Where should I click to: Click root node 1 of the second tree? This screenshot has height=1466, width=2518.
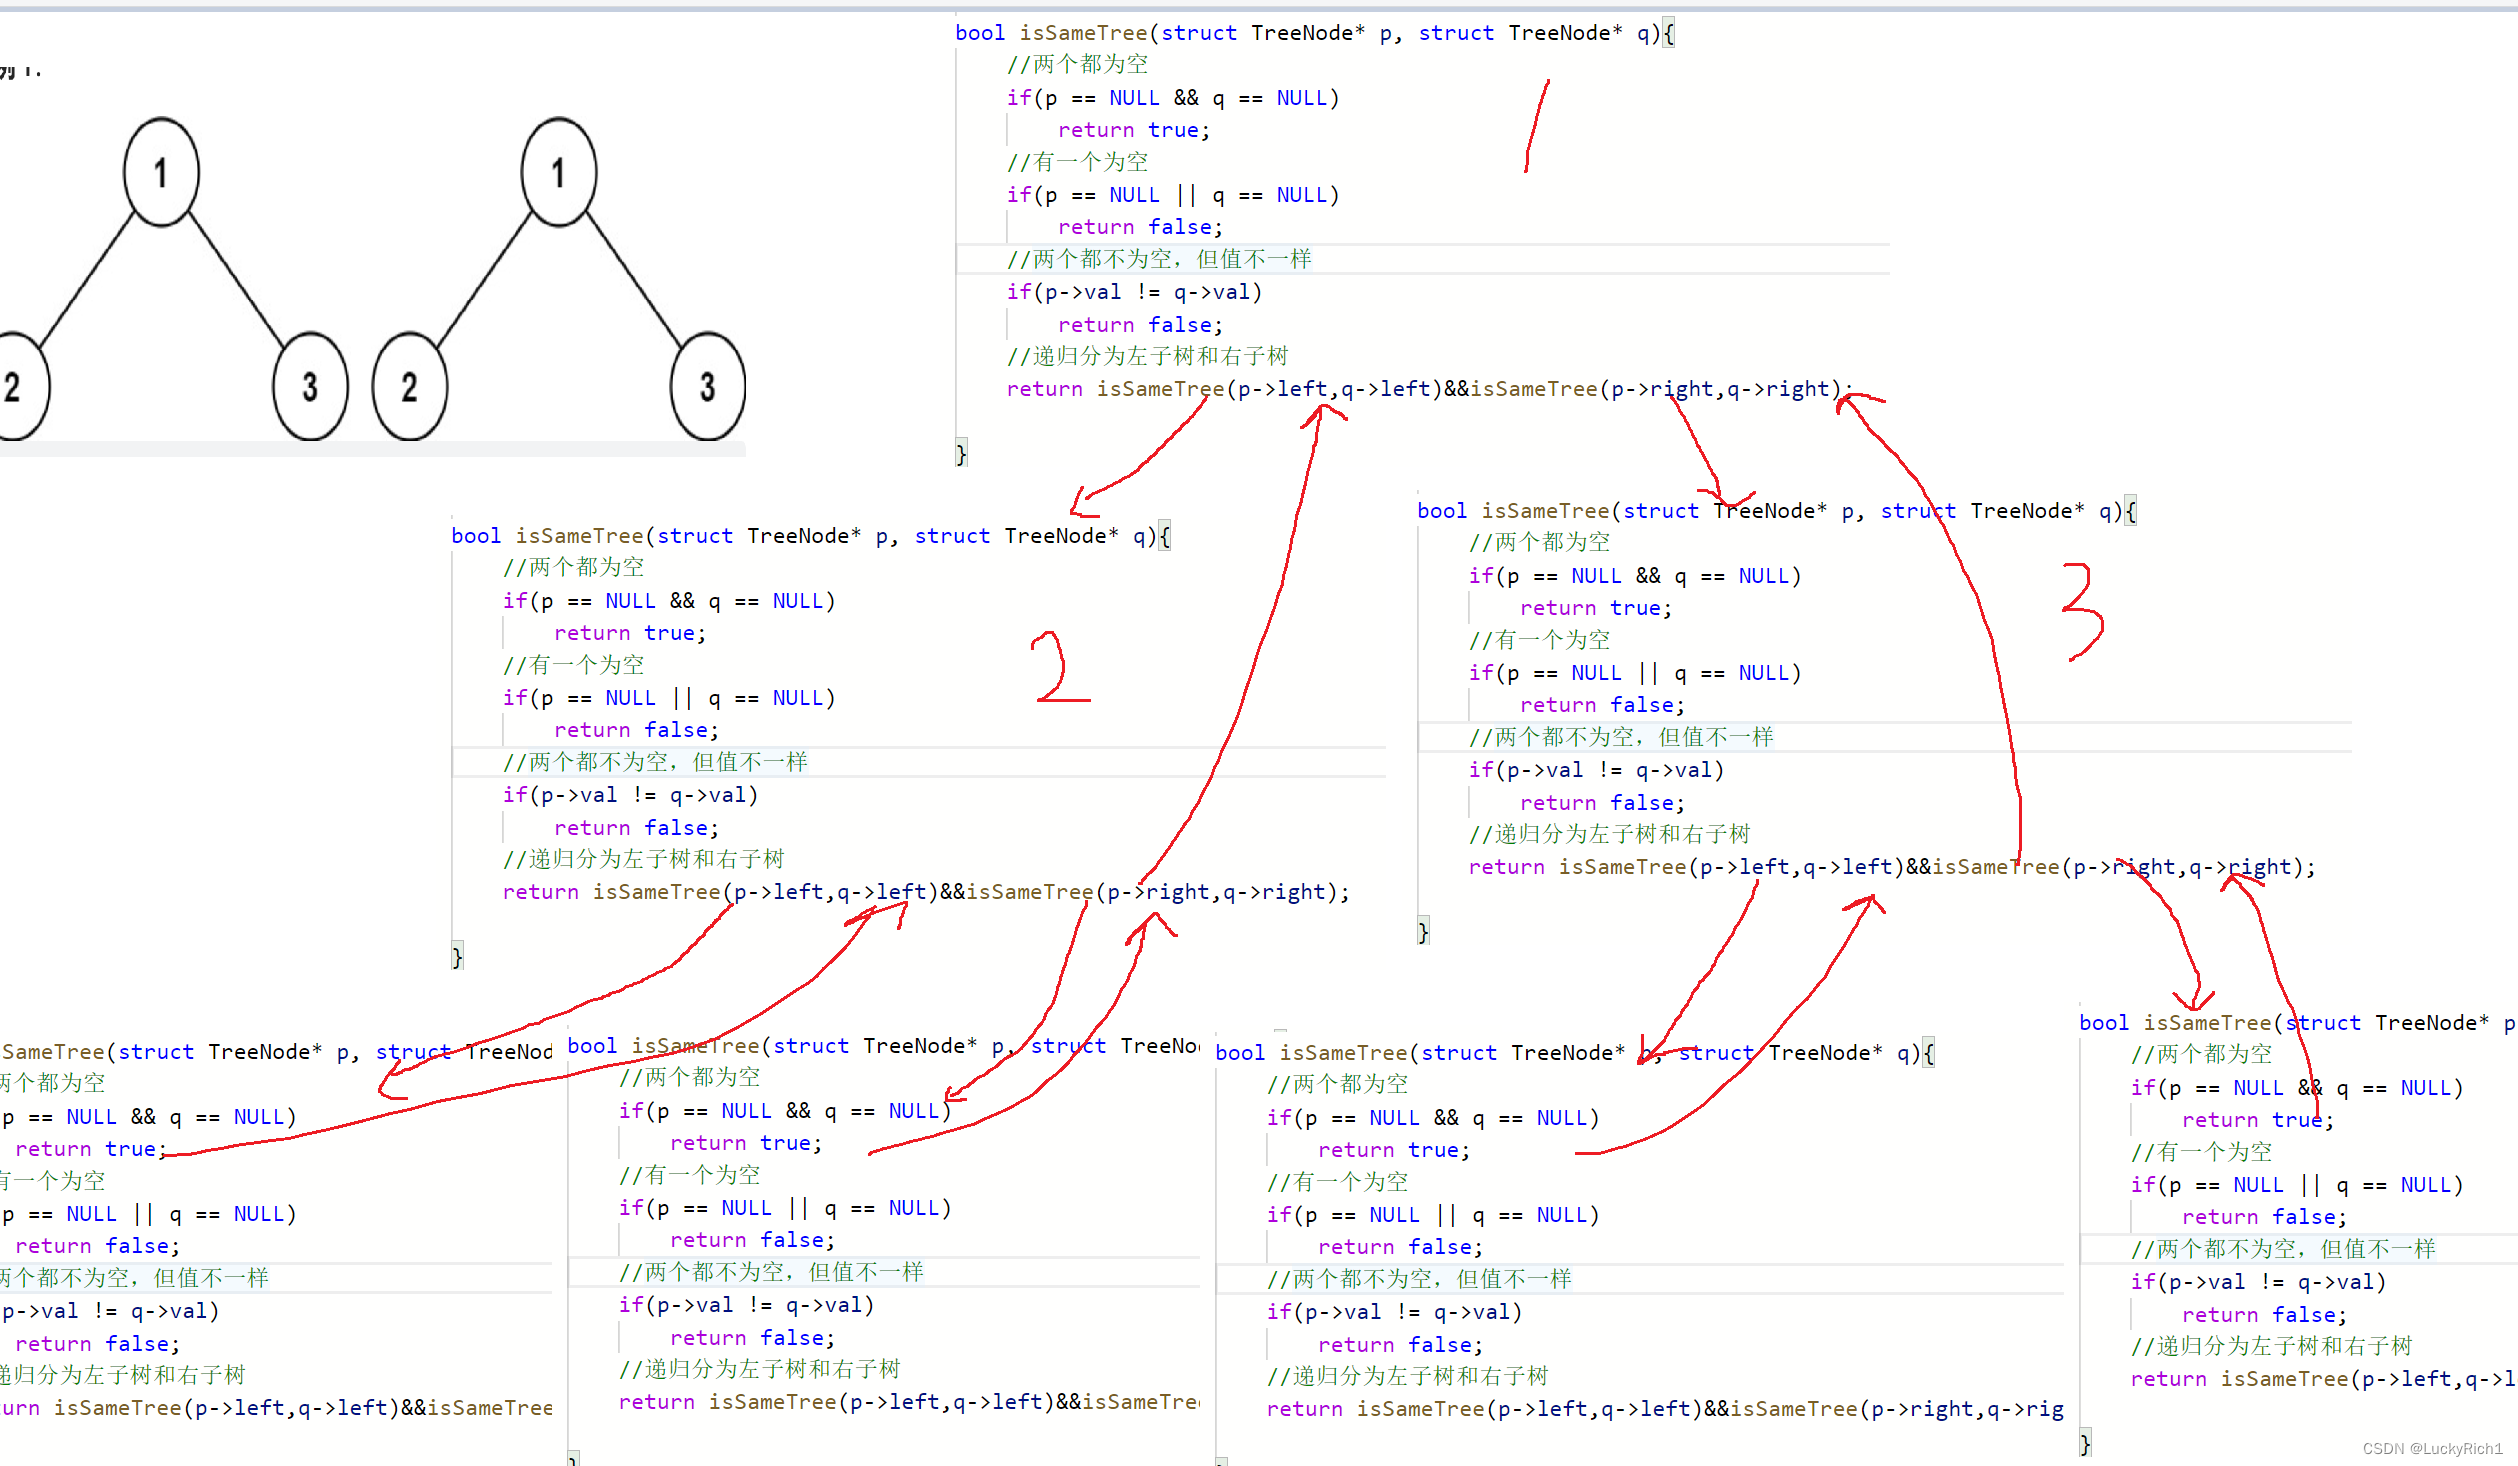559,172
